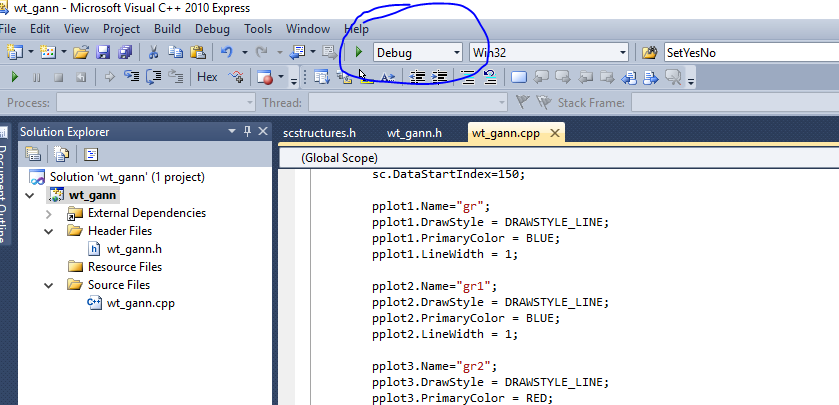Image resolution: width=839 pixels, height=405 pixels.
Task: Click the code line sc.DataStartIndex=150;
Action: (449, 174)
